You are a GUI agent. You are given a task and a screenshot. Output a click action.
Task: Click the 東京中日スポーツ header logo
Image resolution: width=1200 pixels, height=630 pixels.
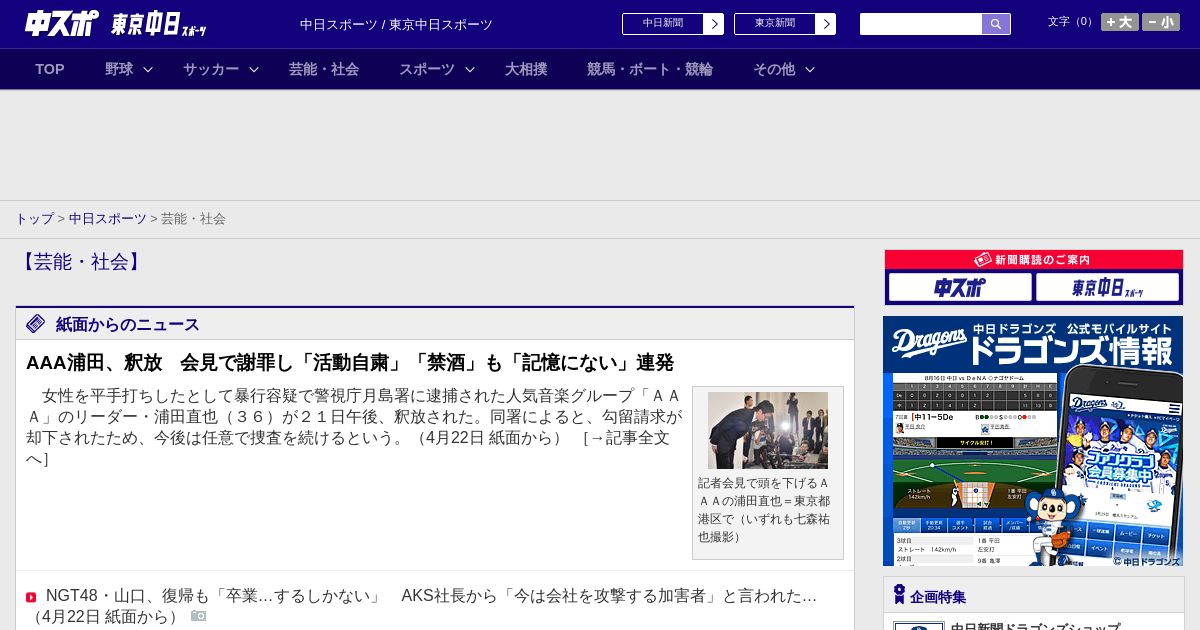(x=159, y=24)
